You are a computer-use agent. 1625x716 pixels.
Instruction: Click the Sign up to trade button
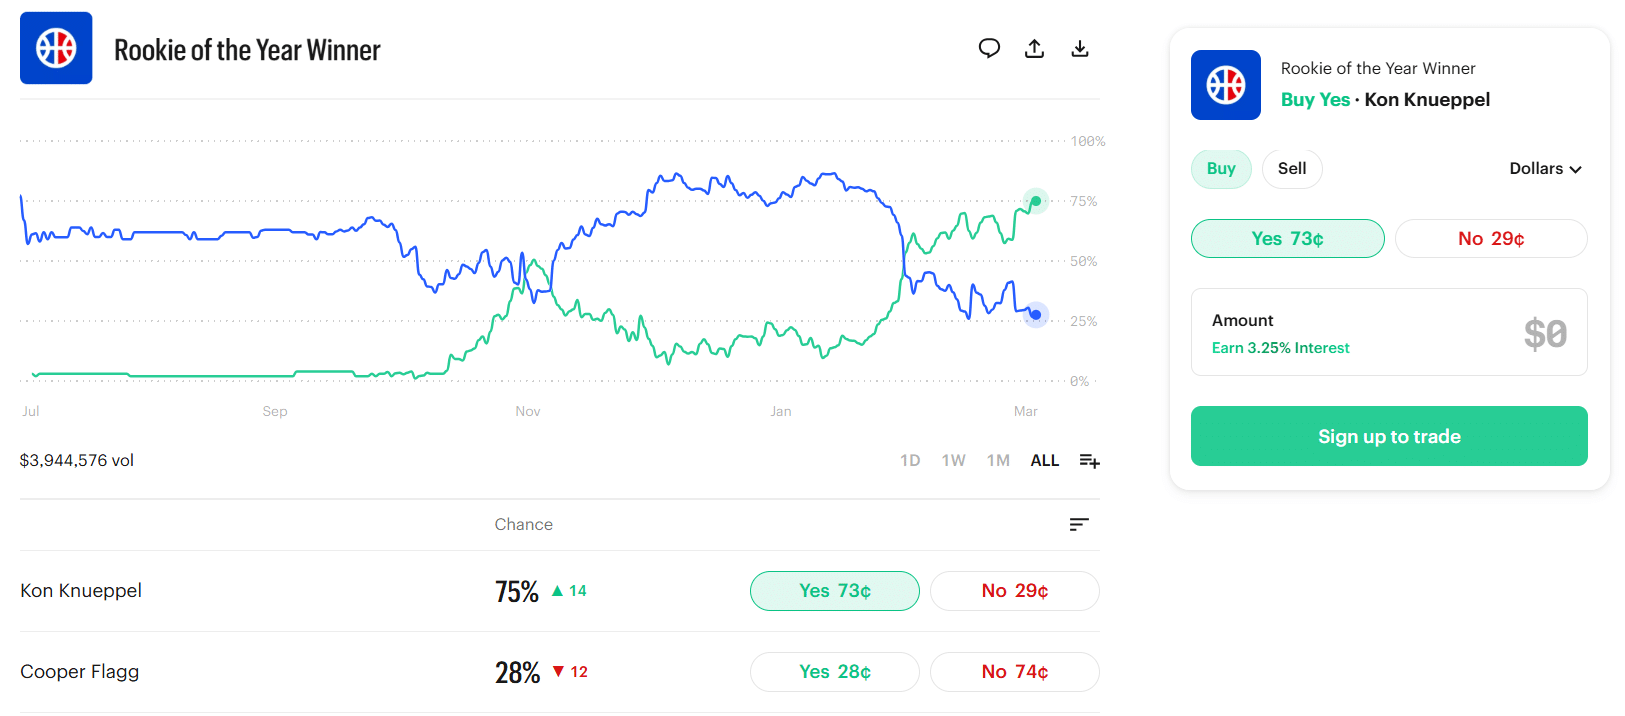pos(1388,436)
